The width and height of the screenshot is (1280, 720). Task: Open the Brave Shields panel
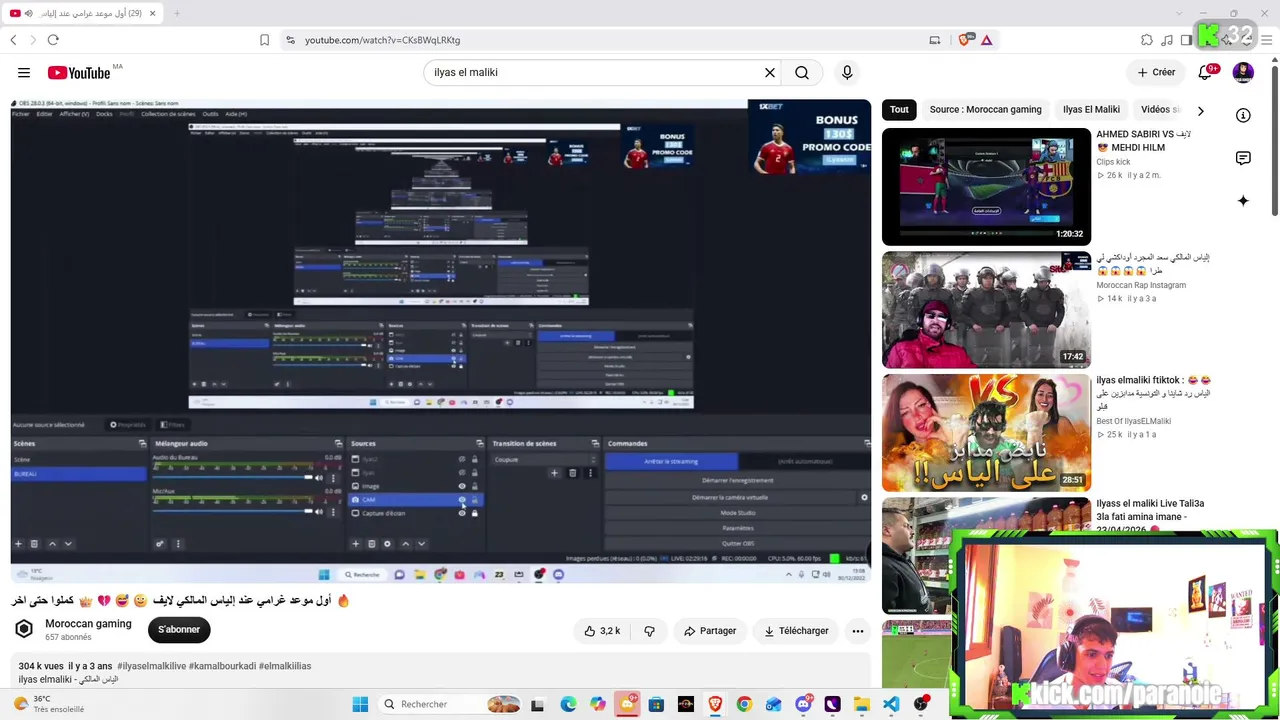965,40
